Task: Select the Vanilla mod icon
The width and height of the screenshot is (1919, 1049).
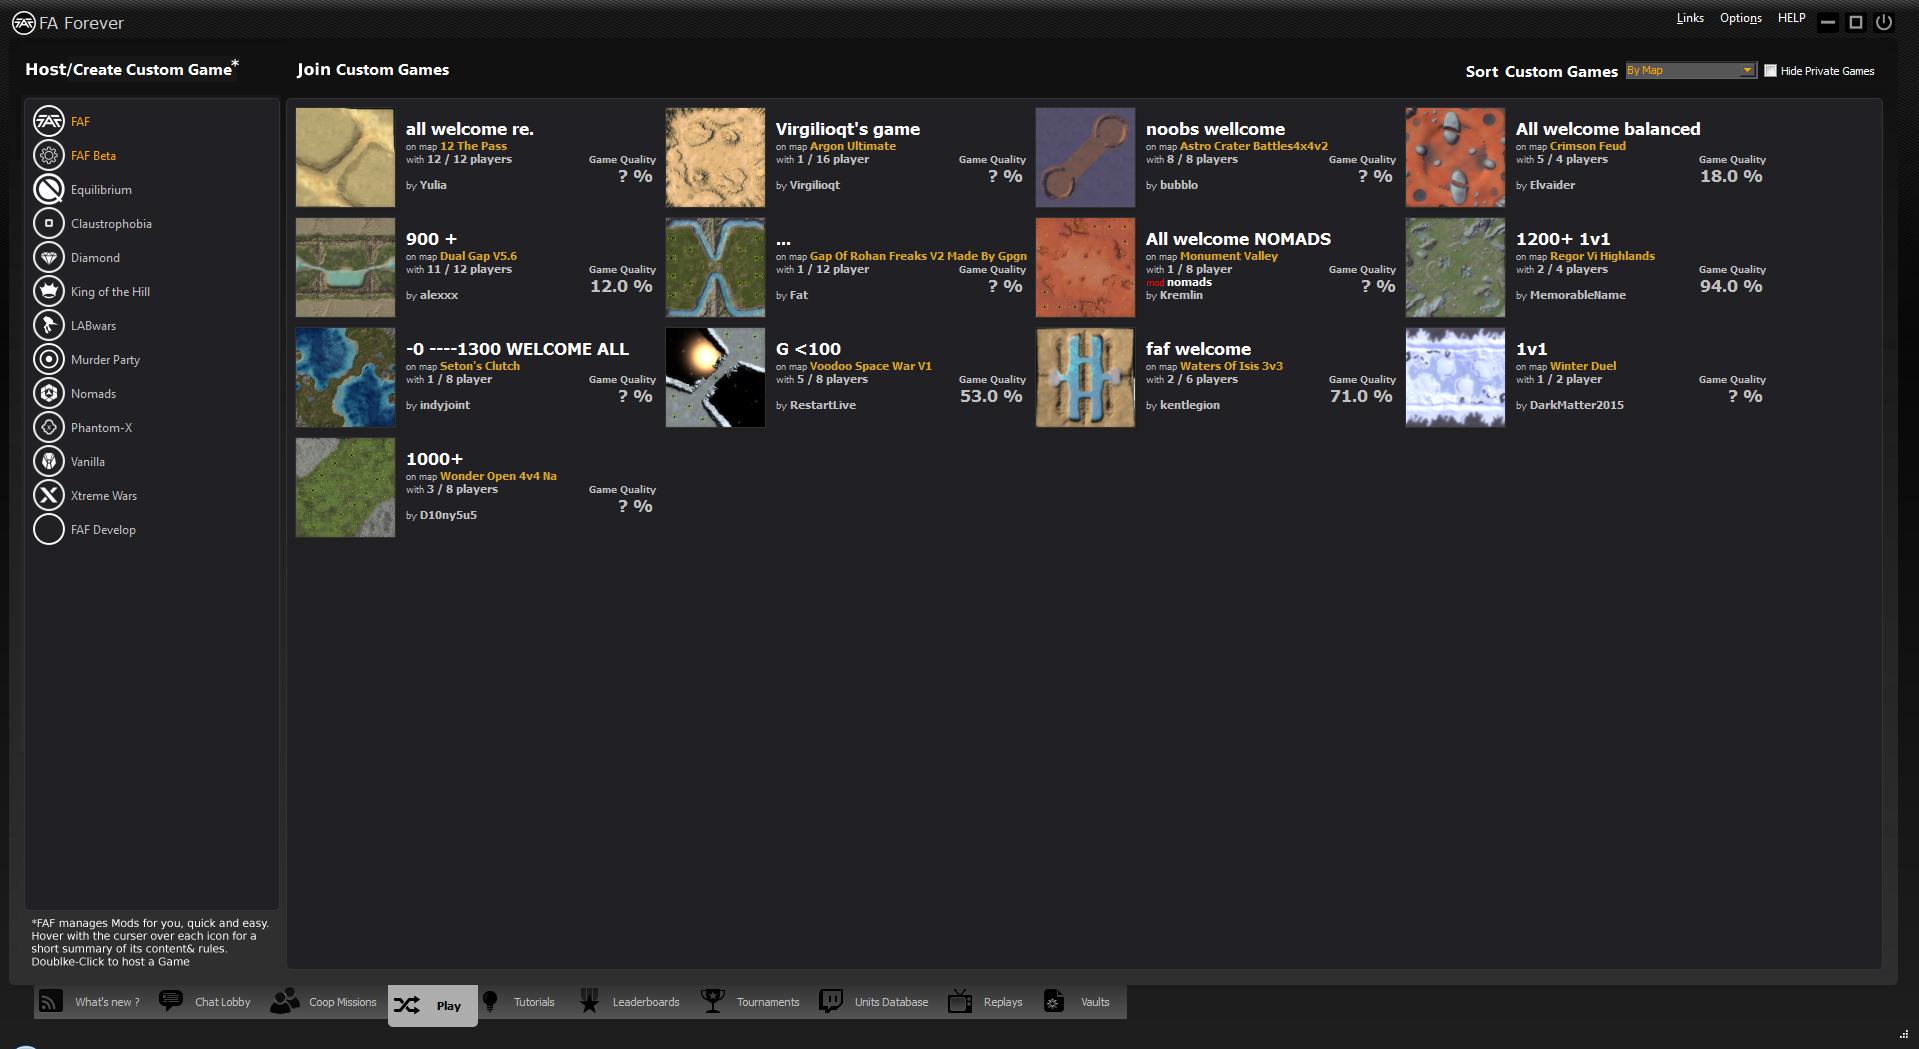Action: (x=49, y=461)
